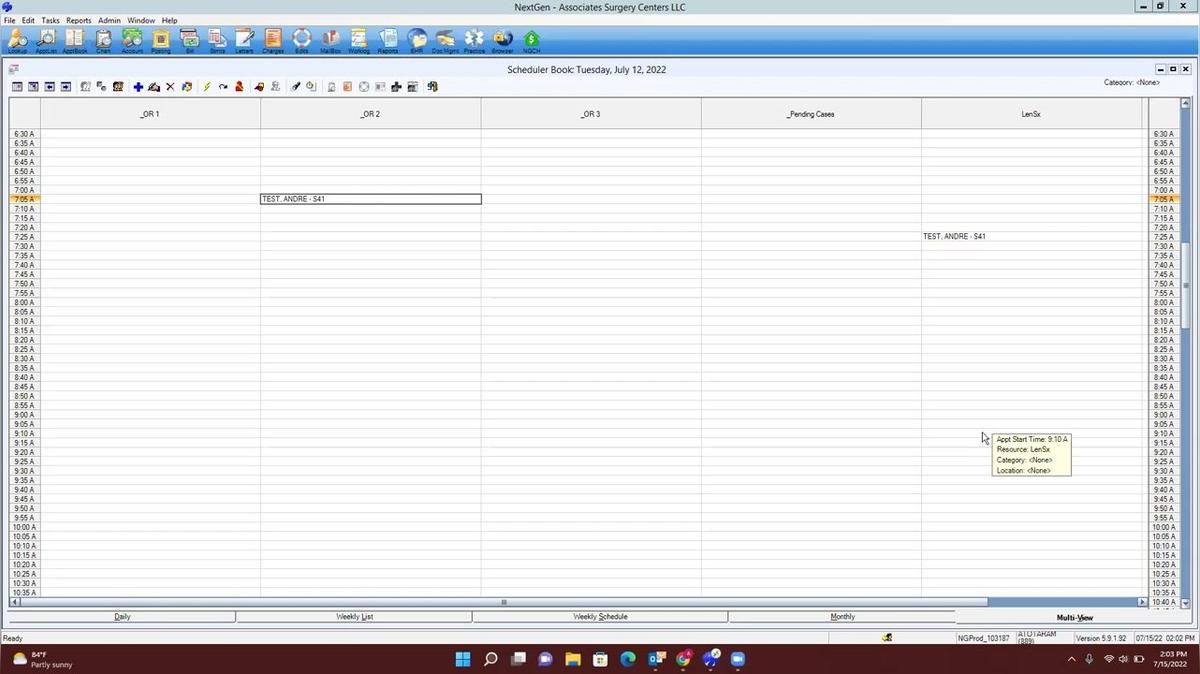Image resolution: width=1200 pixels, height=674 pixels.
Task: Open Microsoft Edge from the taskbar
Action: click(628, 659)
